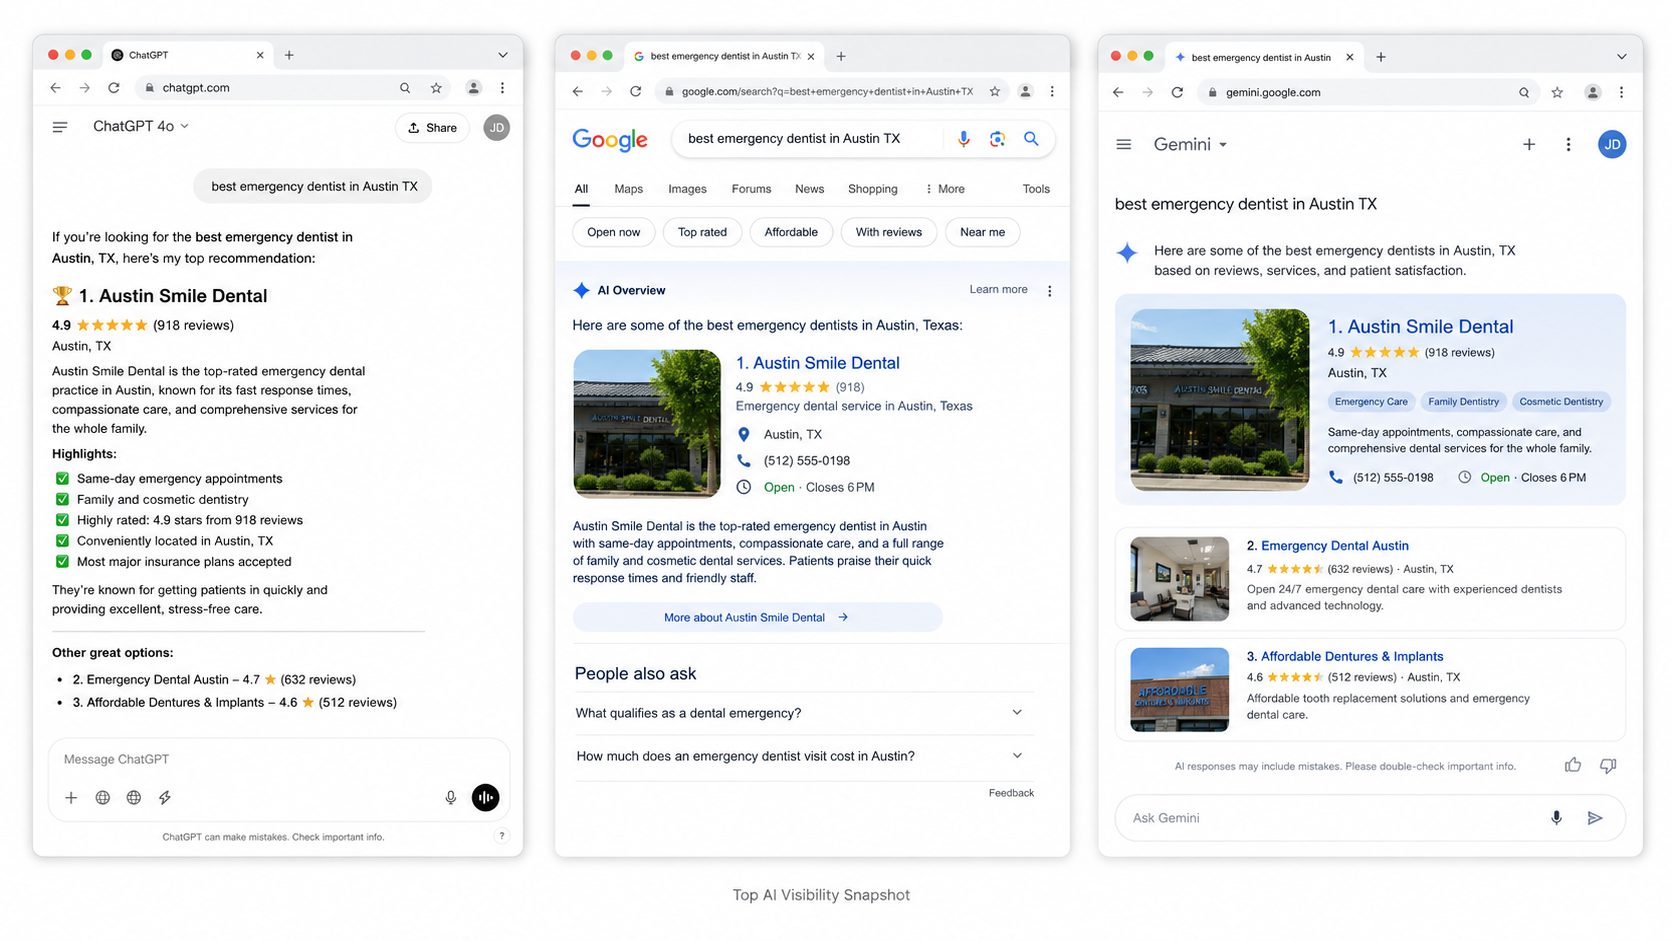Click the "Learn more" link beside AI Overview
Viewport: 1672px width, 941px height.
tap(998, 290)
